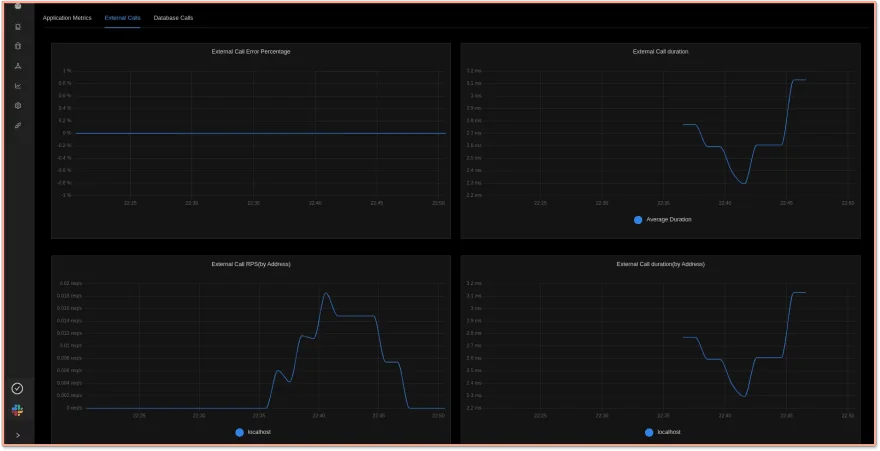Click the circled checkmark sidebar icon
The height and width of the screenshot is (451, 880).
point(17,388)
